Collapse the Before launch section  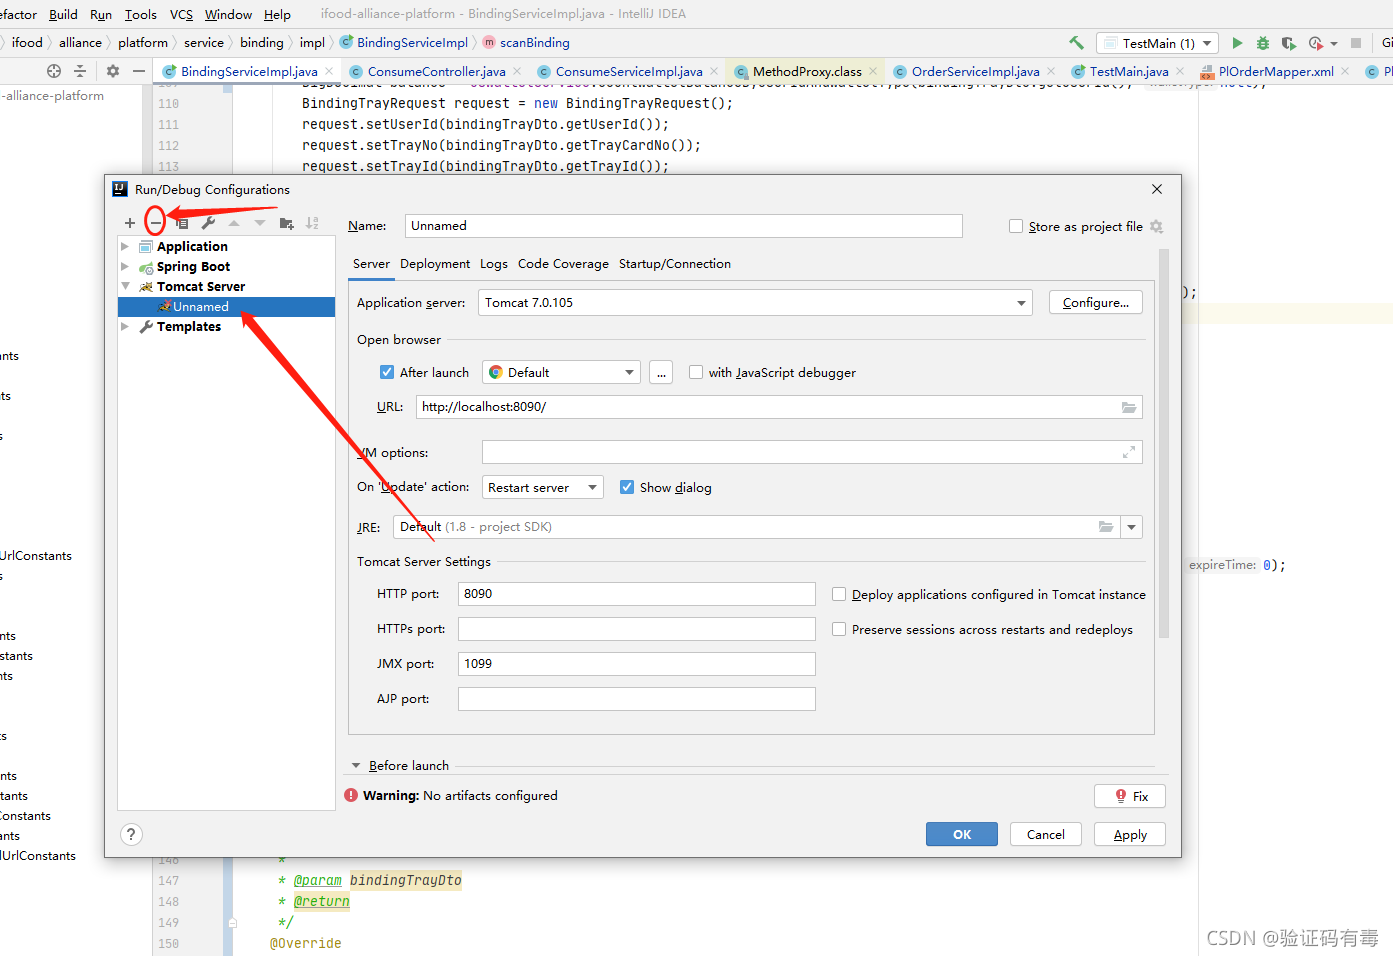[x=356, y=766]
